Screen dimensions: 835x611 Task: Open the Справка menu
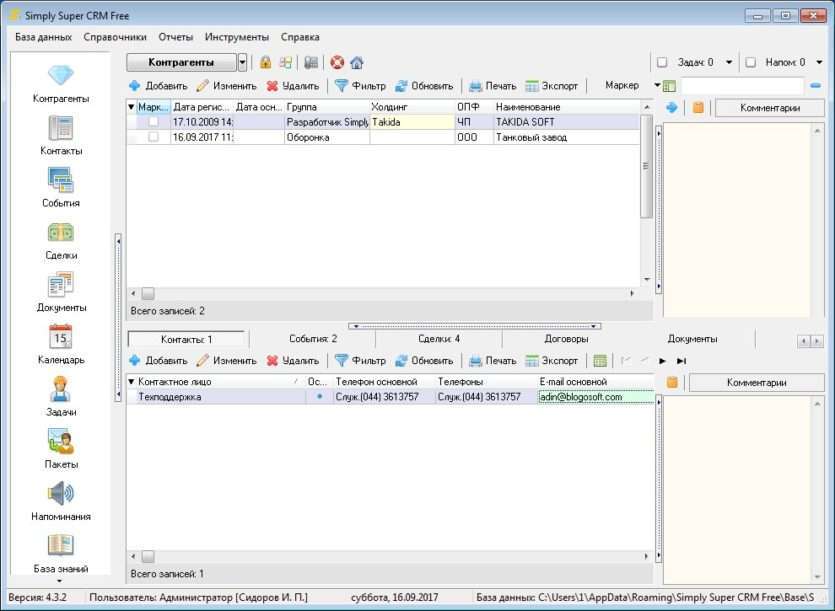point(300,37)
